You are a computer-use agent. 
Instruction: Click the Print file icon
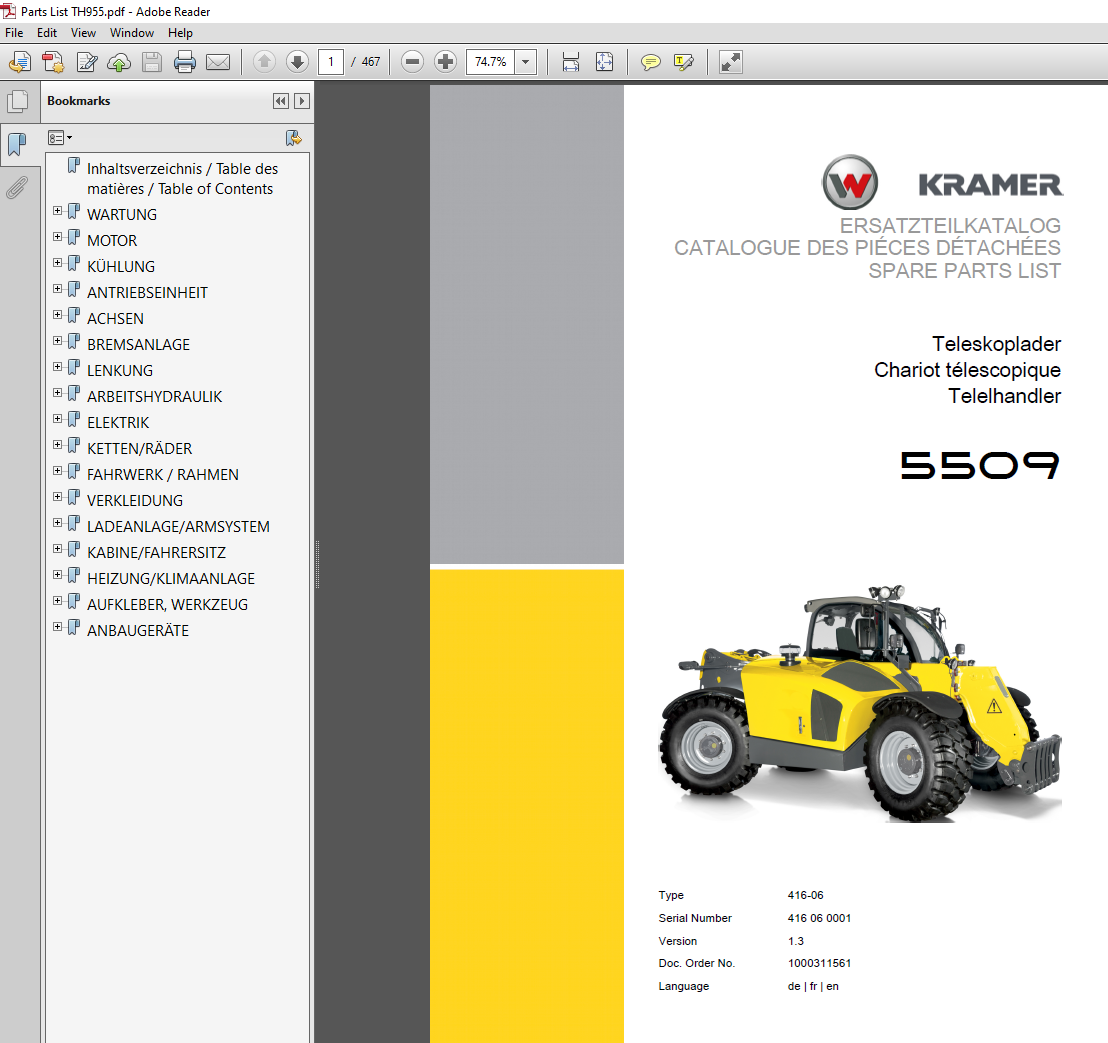[x=185, y=62]
